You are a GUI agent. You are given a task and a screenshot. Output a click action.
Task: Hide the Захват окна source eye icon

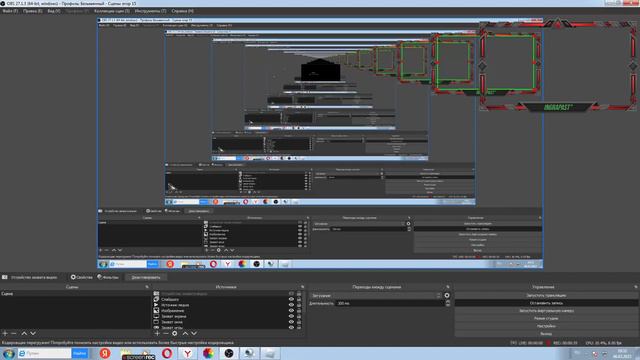(291, 322)
